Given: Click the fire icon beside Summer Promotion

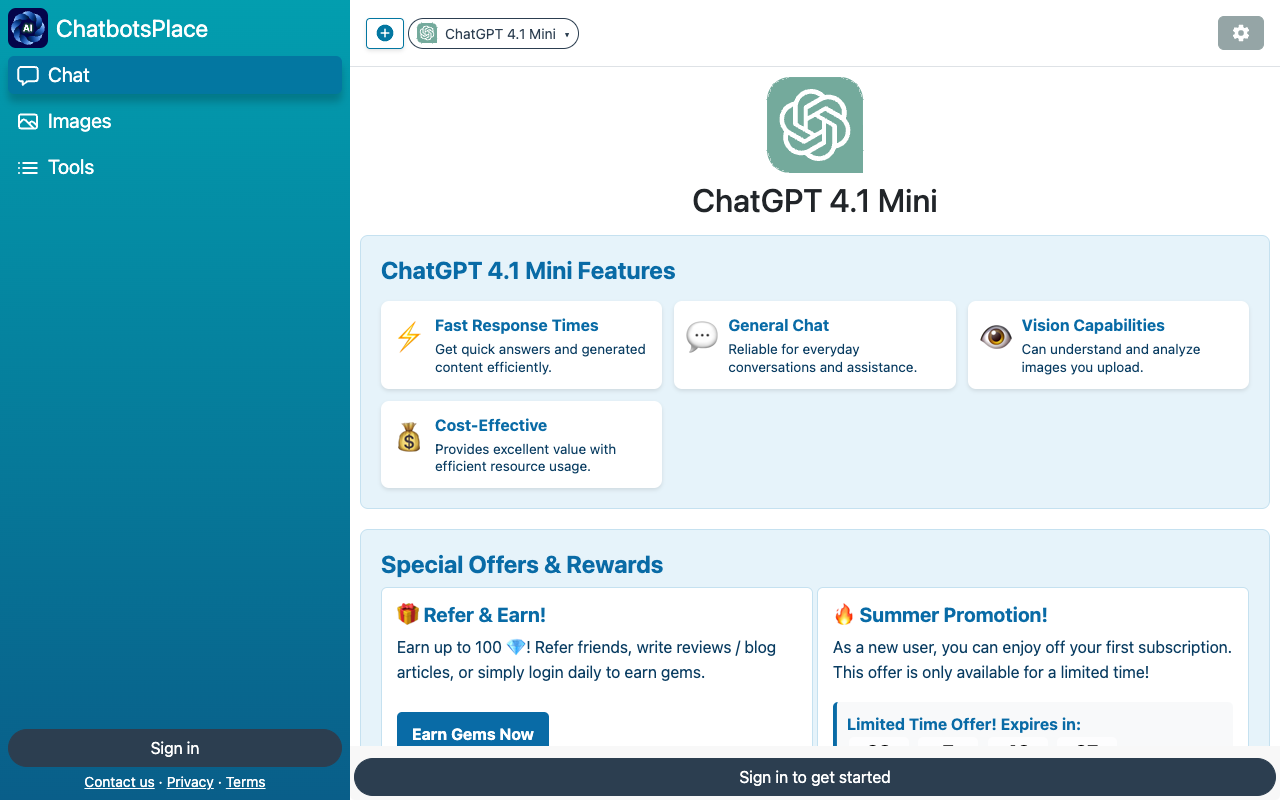Looking at the screenshot, I should coord(844,614).
